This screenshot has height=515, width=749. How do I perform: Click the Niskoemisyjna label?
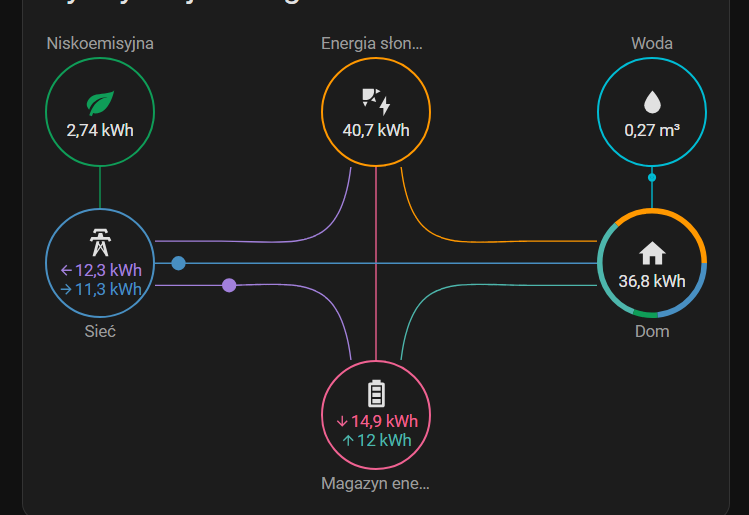(x=100, y=43)
